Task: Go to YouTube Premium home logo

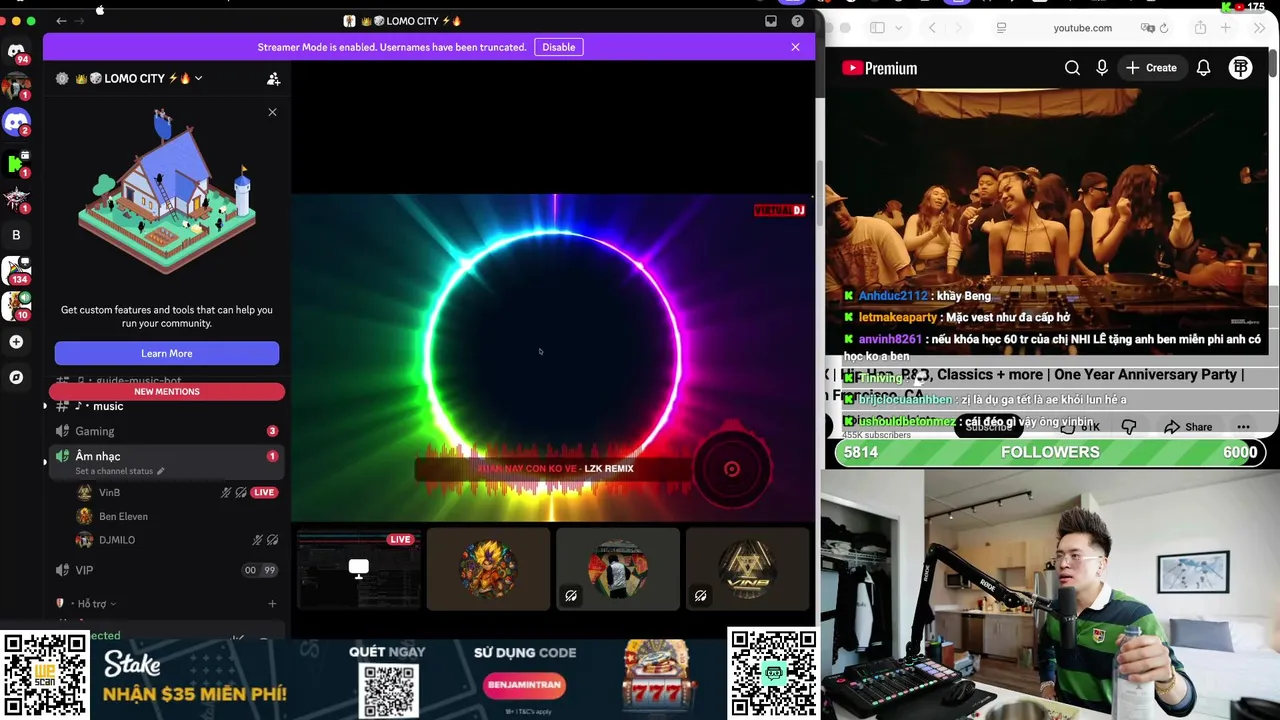Action: tap(880, 68)
